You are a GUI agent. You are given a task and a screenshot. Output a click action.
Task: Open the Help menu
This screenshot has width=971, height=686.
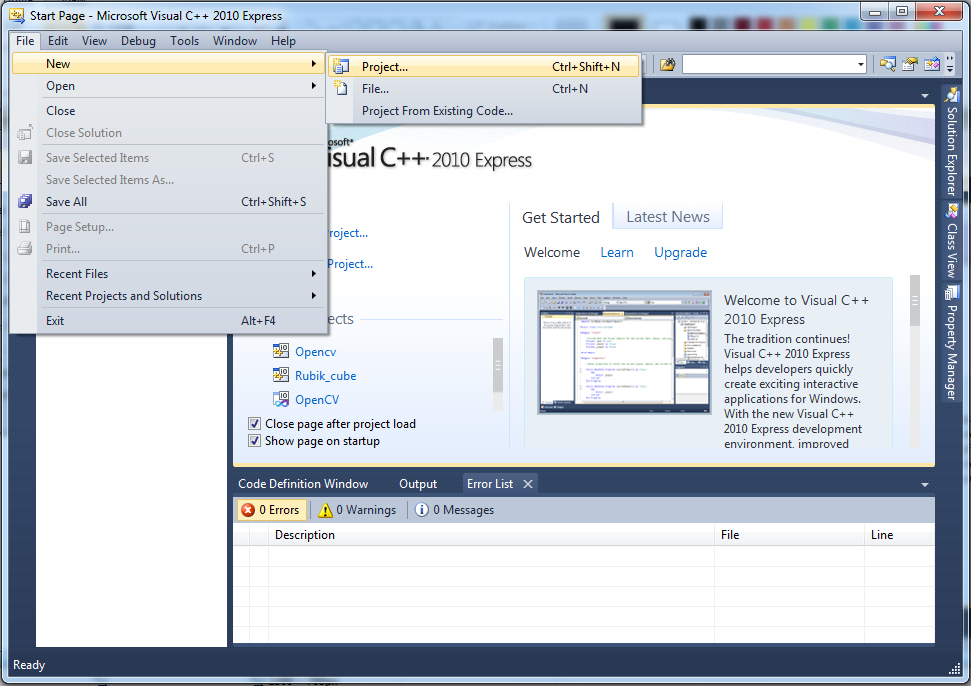pyautogui.click(x=283, y=41)
